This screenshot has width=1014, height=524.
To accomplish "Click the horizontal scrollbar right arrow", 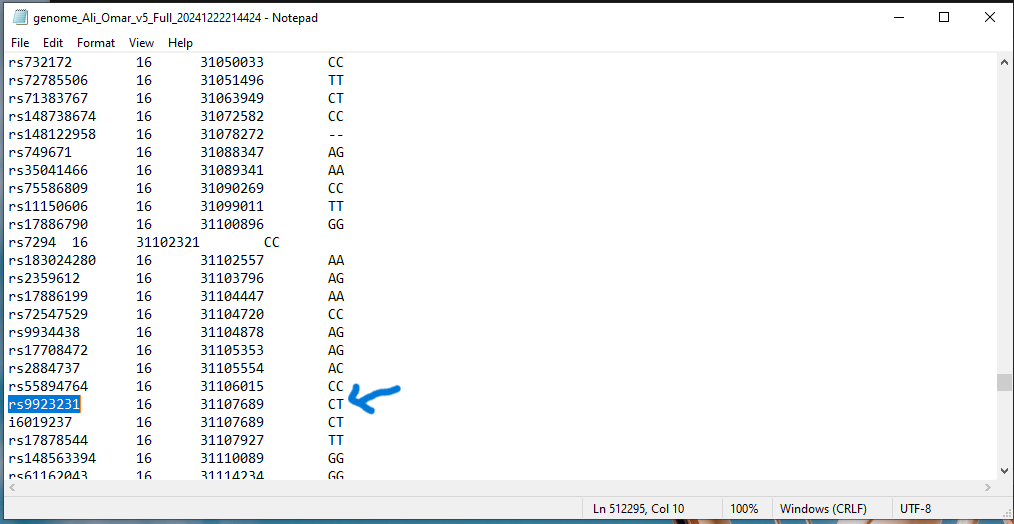I will (x=986, y=488).
